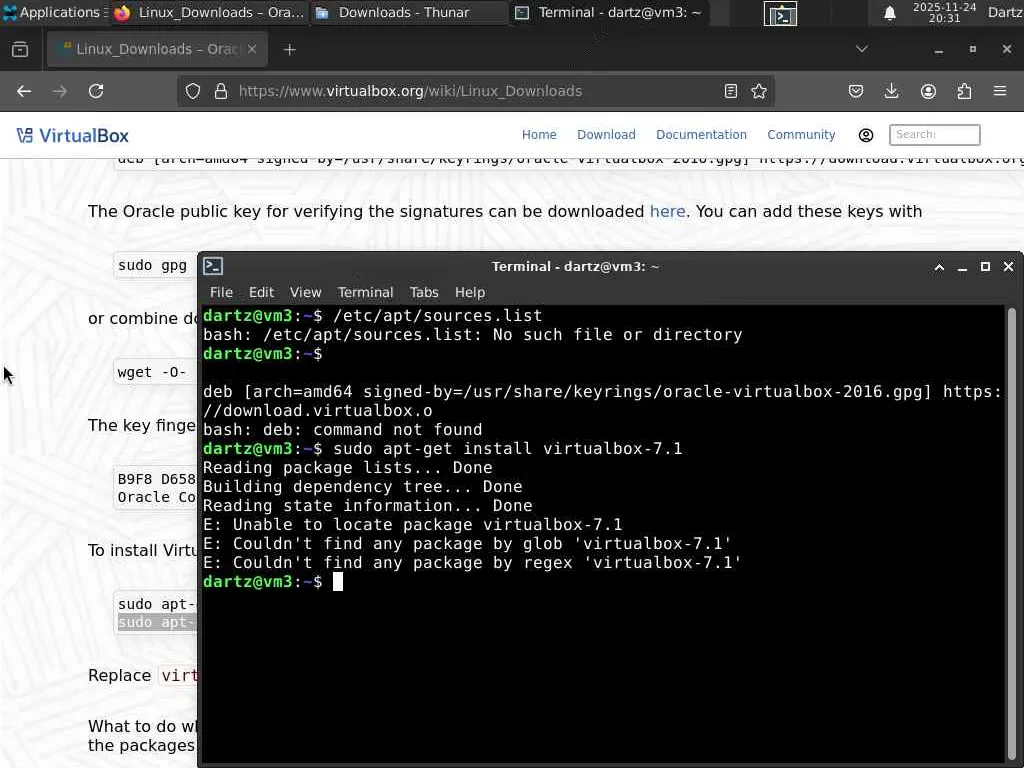Click 'bash: deb: command not found' line

click(343, 430)
